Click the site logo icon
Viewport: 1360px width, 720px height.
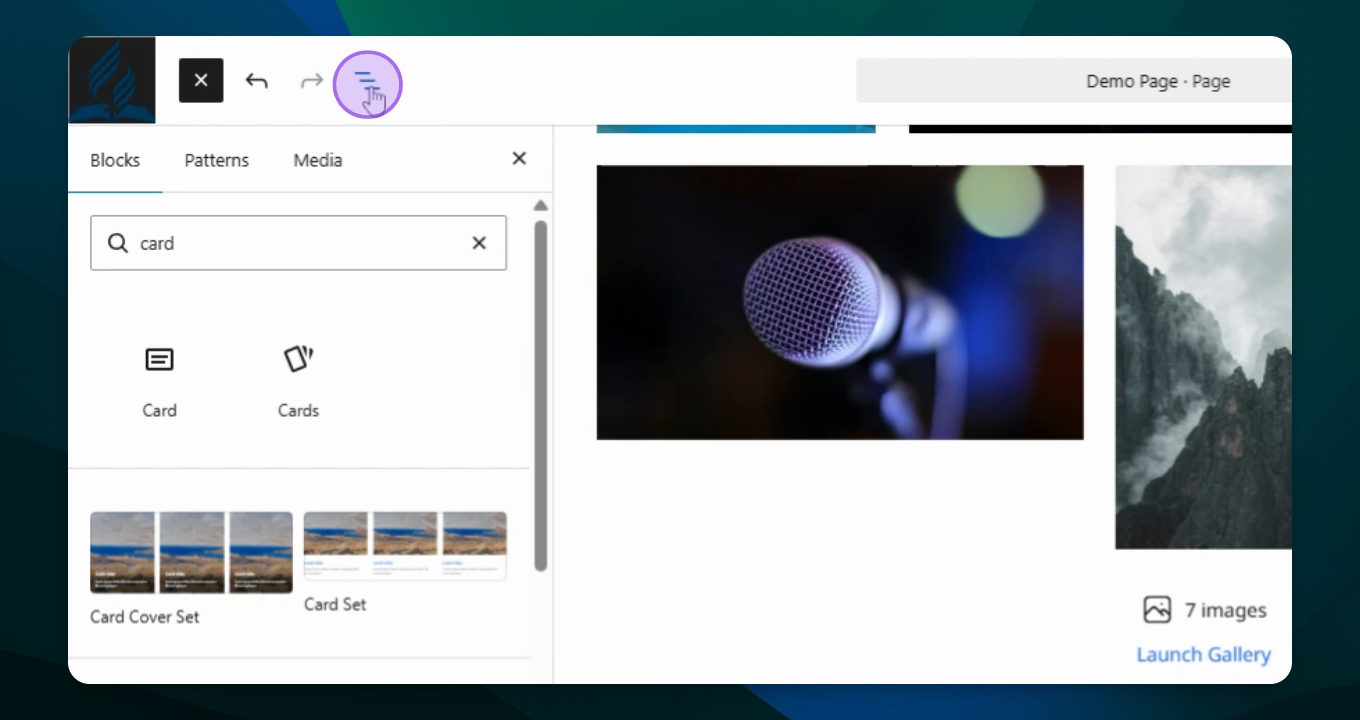click(112, 80)
